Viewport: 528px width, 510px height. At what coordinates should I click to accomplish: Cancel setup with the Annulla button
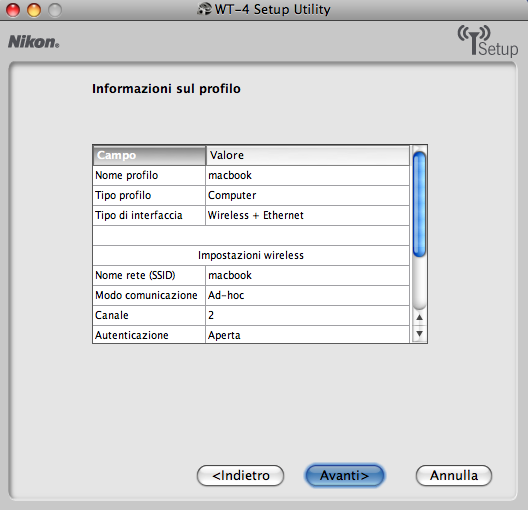coord(454,475)
